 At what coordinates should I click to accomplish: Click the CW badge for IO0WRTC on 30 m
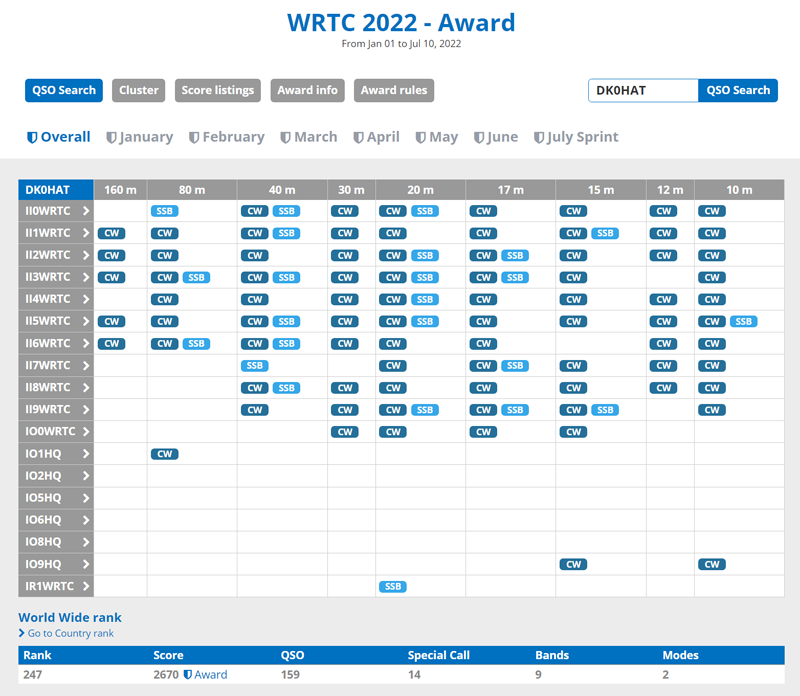(345, 432)
